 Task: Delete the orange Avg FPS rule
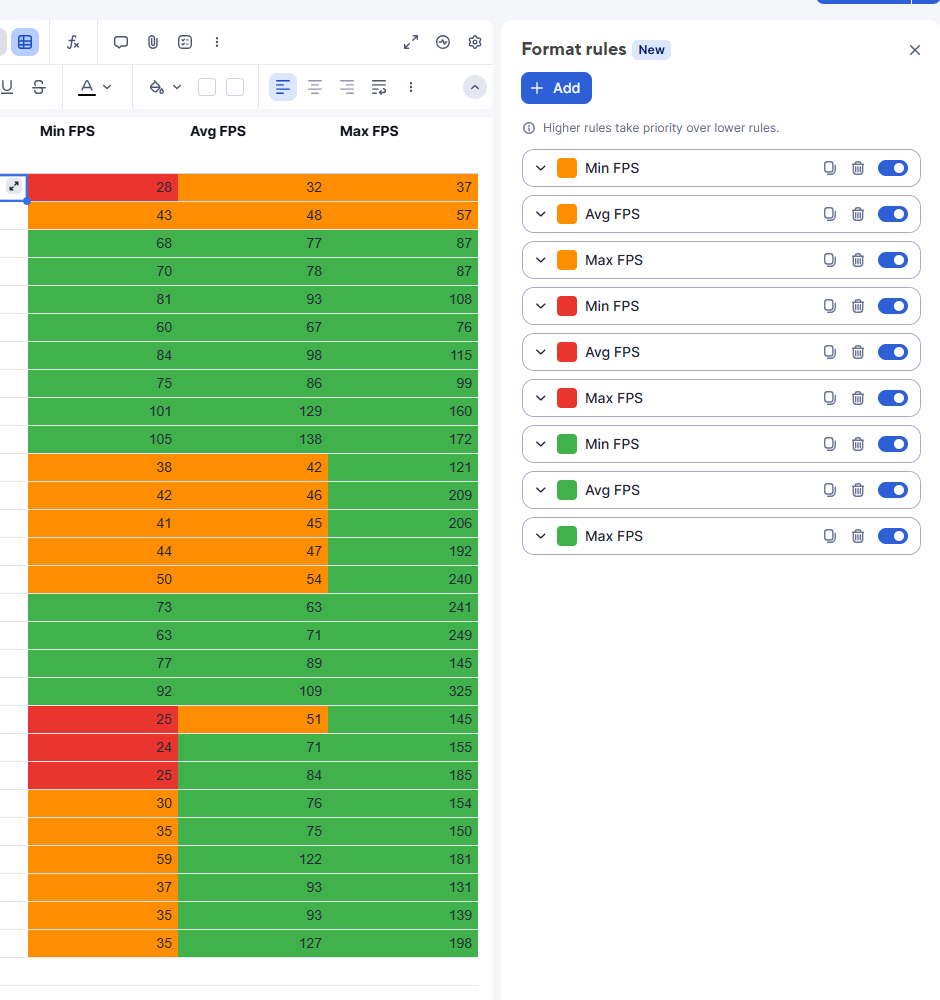tap(858, 214)
